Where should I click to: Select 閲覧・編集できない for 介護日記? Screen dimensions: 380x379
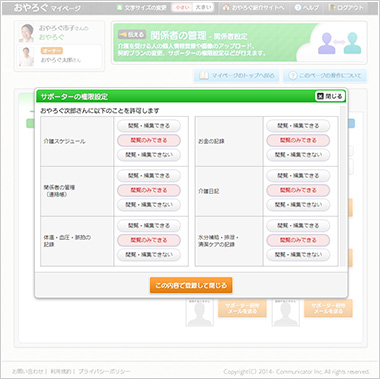[x=298, y=205]
